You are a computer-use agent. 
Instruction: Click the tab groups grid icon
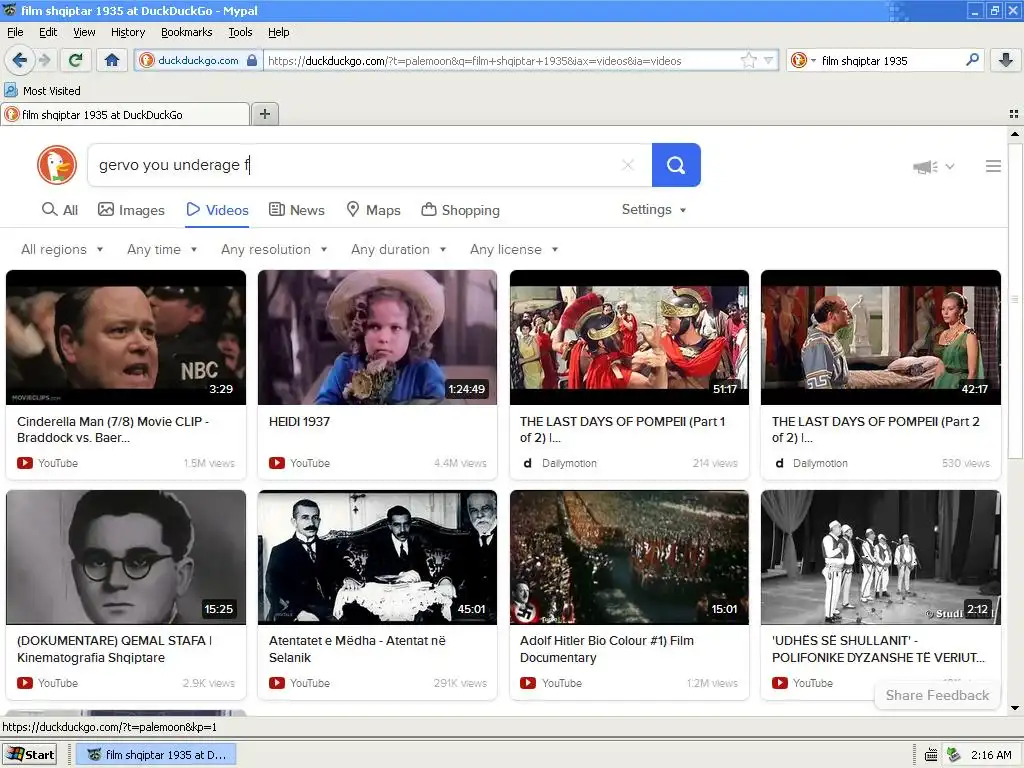(1014, 114)
